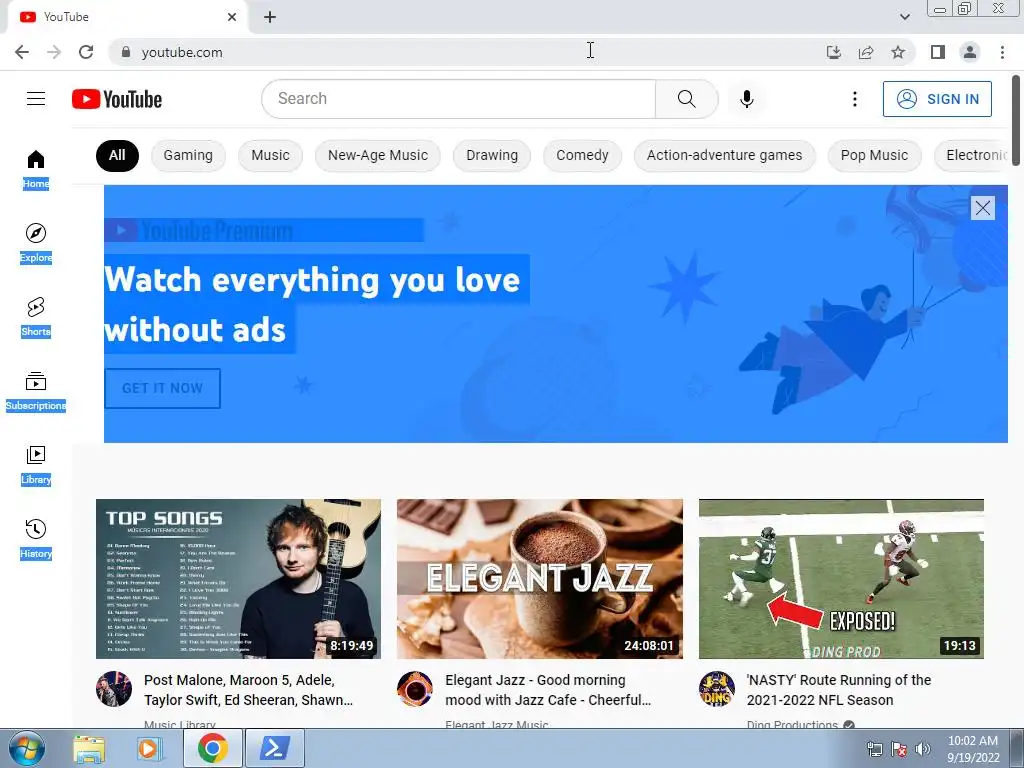1024x768 pixels.
Task: Select the New-Age Music chip
Action: (x=377, y=155)
